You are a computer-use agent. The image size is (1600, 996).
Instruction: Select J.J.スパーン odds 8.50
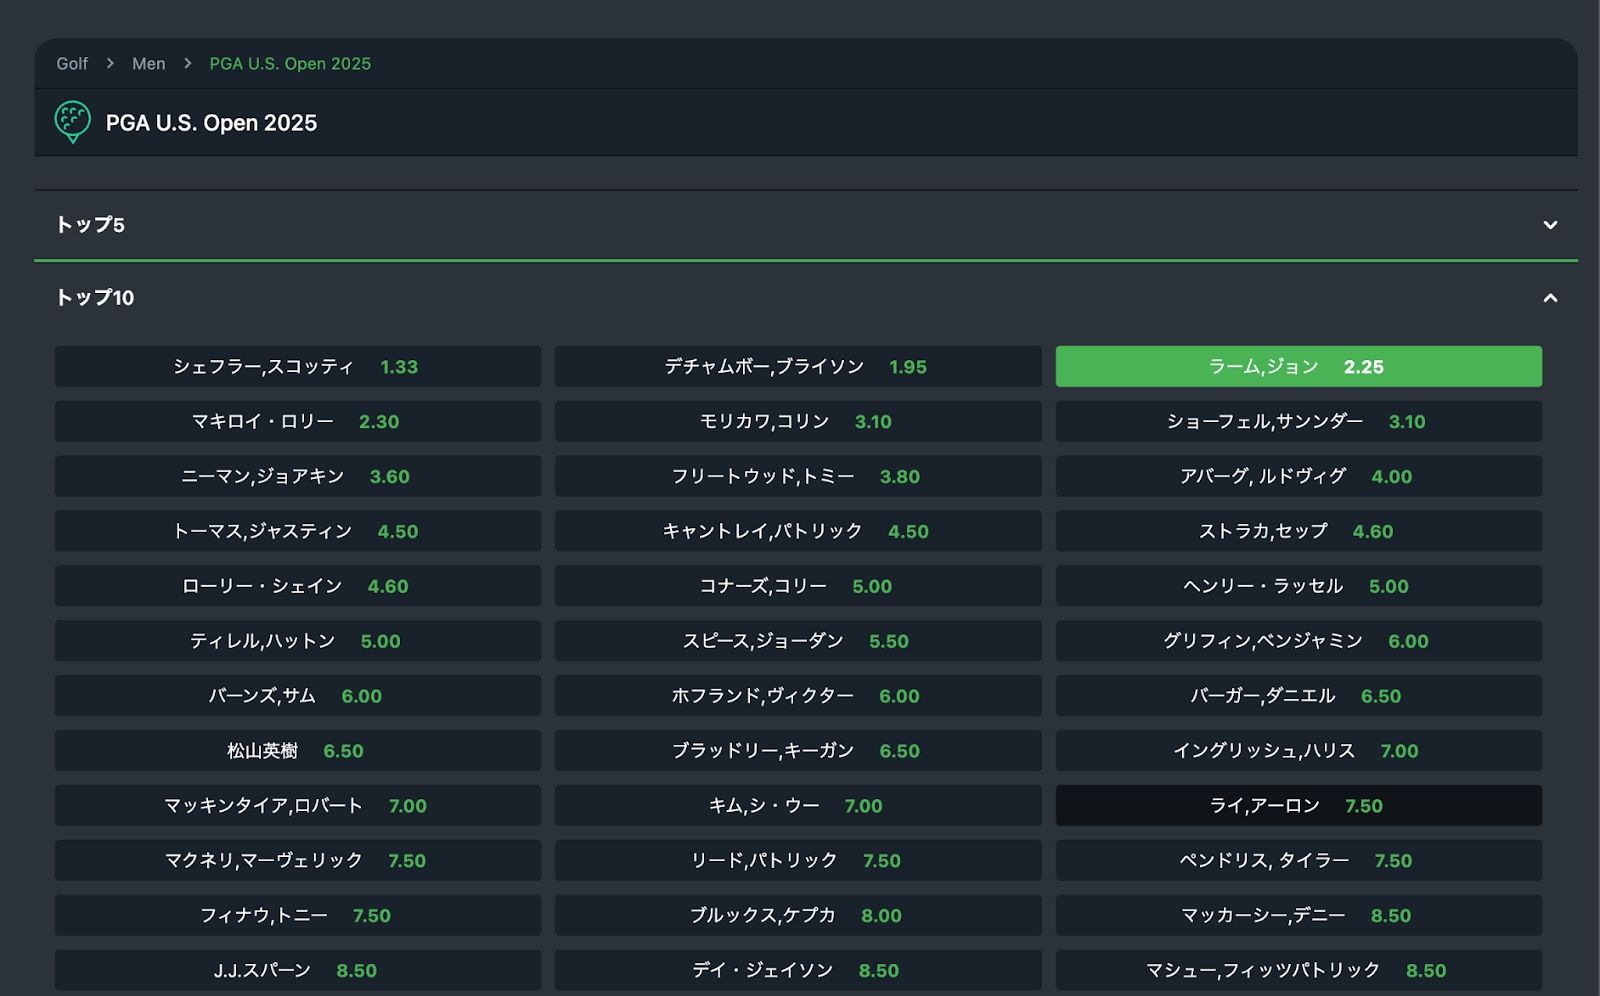click(298, 971)
